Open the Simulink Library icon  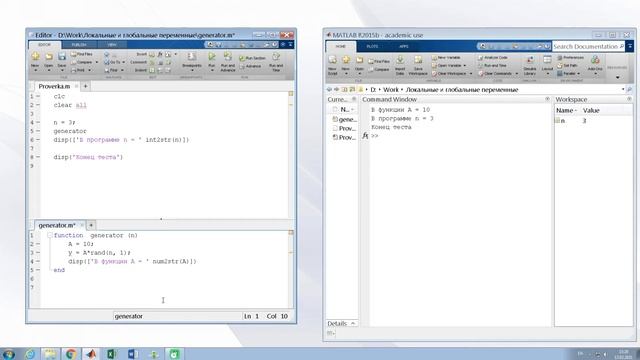[530, 60]
